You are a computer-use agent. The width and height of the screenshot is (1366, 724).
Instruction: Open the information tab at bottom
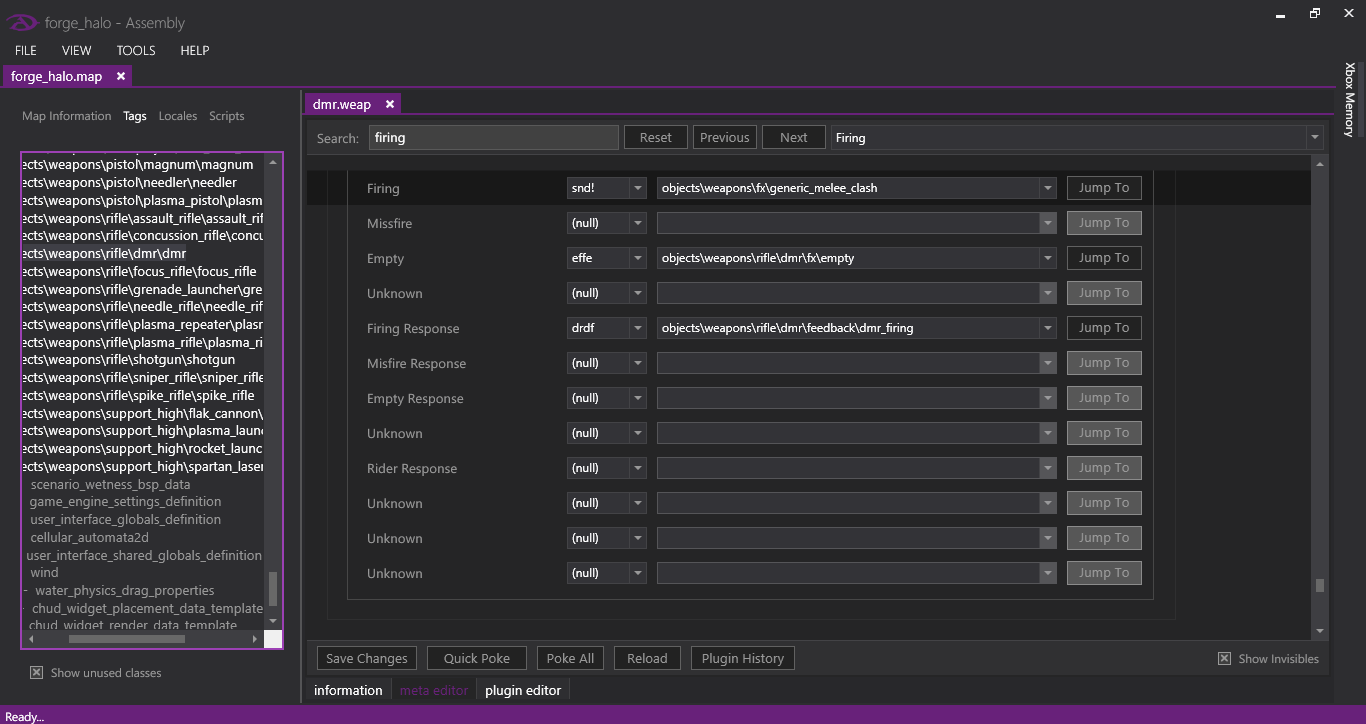[x=348, y=690]
